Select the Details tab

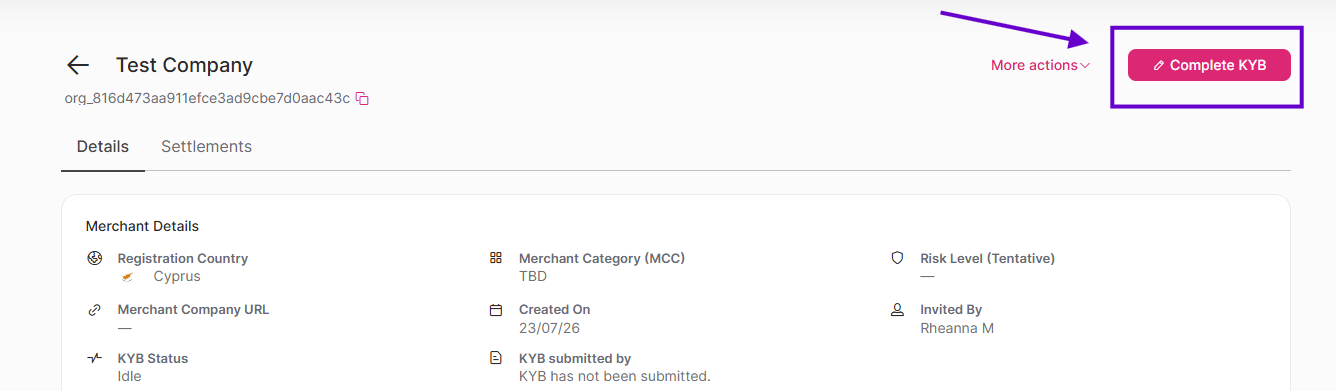pos(103,146)
